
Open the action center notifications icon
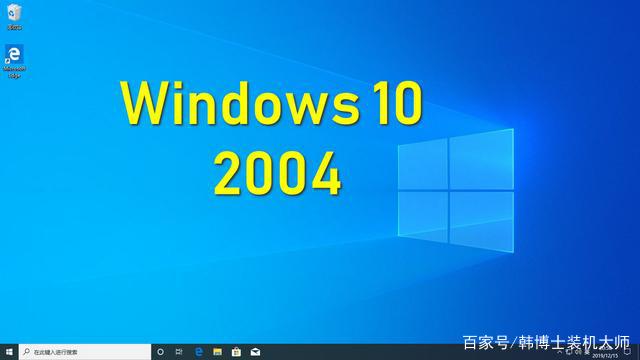628,352
